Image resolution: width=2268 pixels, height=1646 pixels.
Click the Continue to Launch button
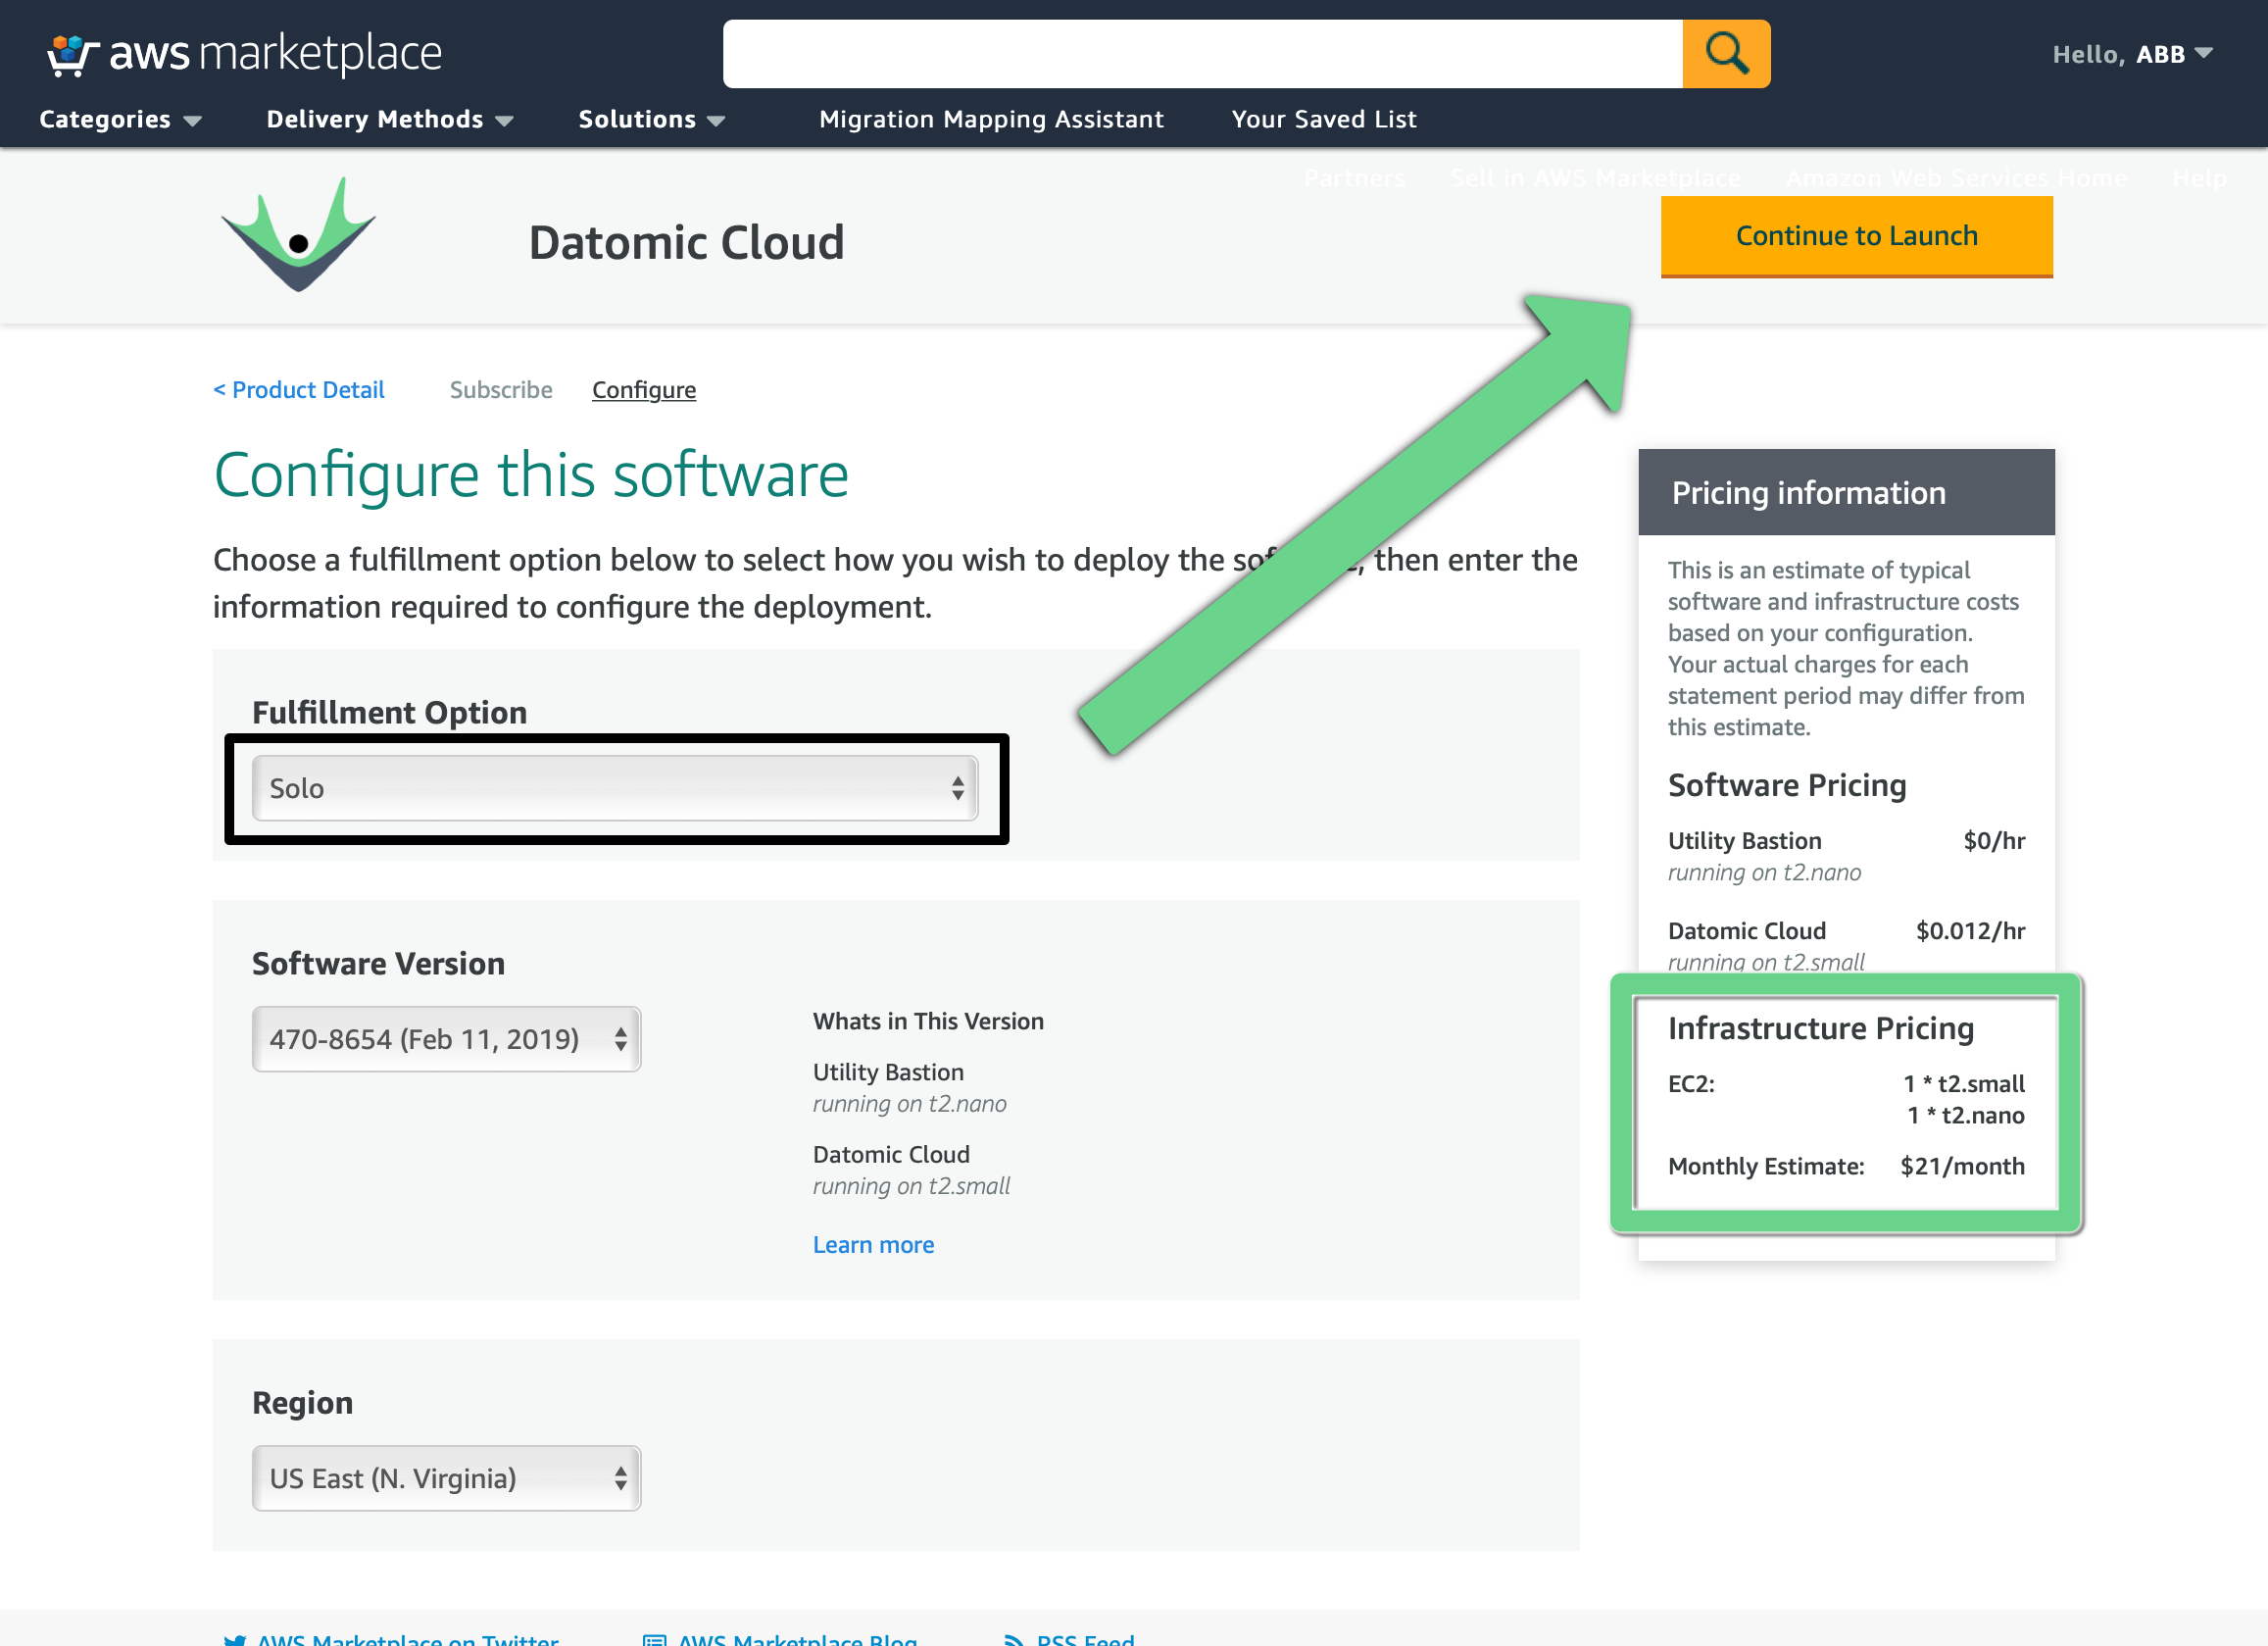point(1854,234)
